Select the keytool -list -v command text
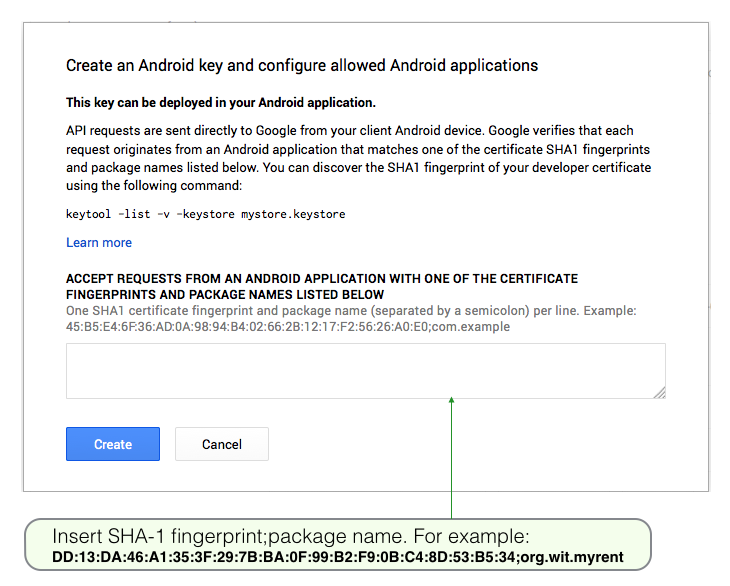 coord(205,214)
